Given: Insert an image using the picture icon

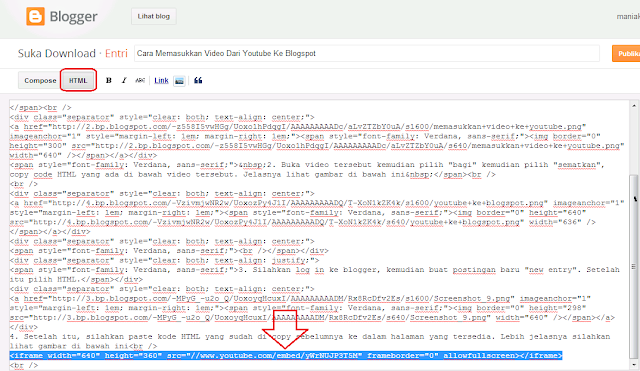Looking at the screenshot, I should point(179,81).
